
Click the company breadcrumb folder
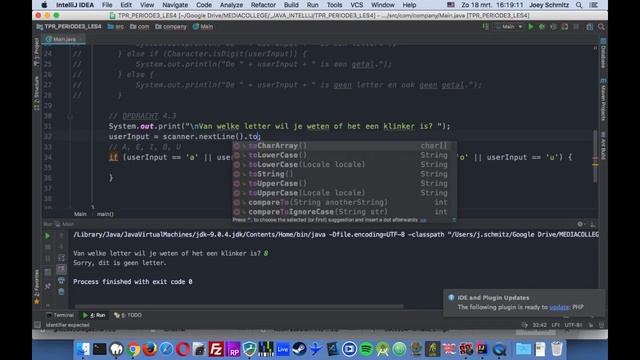(x=171, y=27)
